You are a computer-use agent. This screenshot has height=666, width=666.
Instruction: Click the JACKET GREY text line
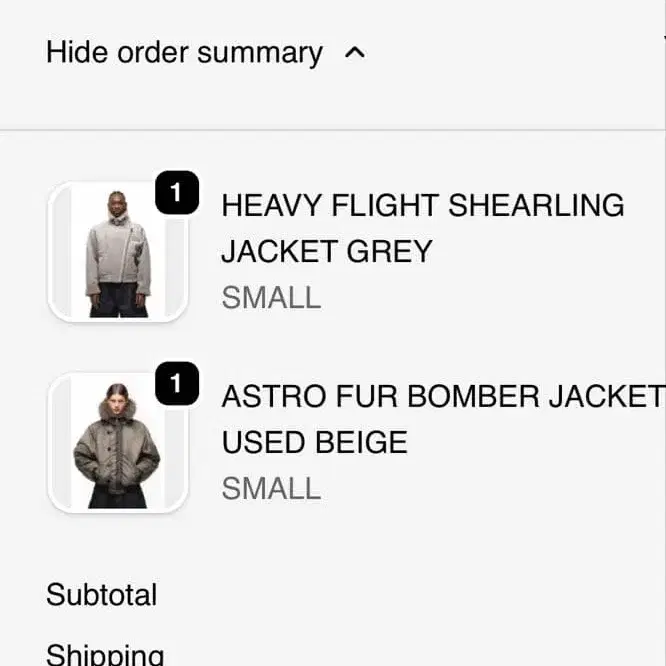(326, 252)
